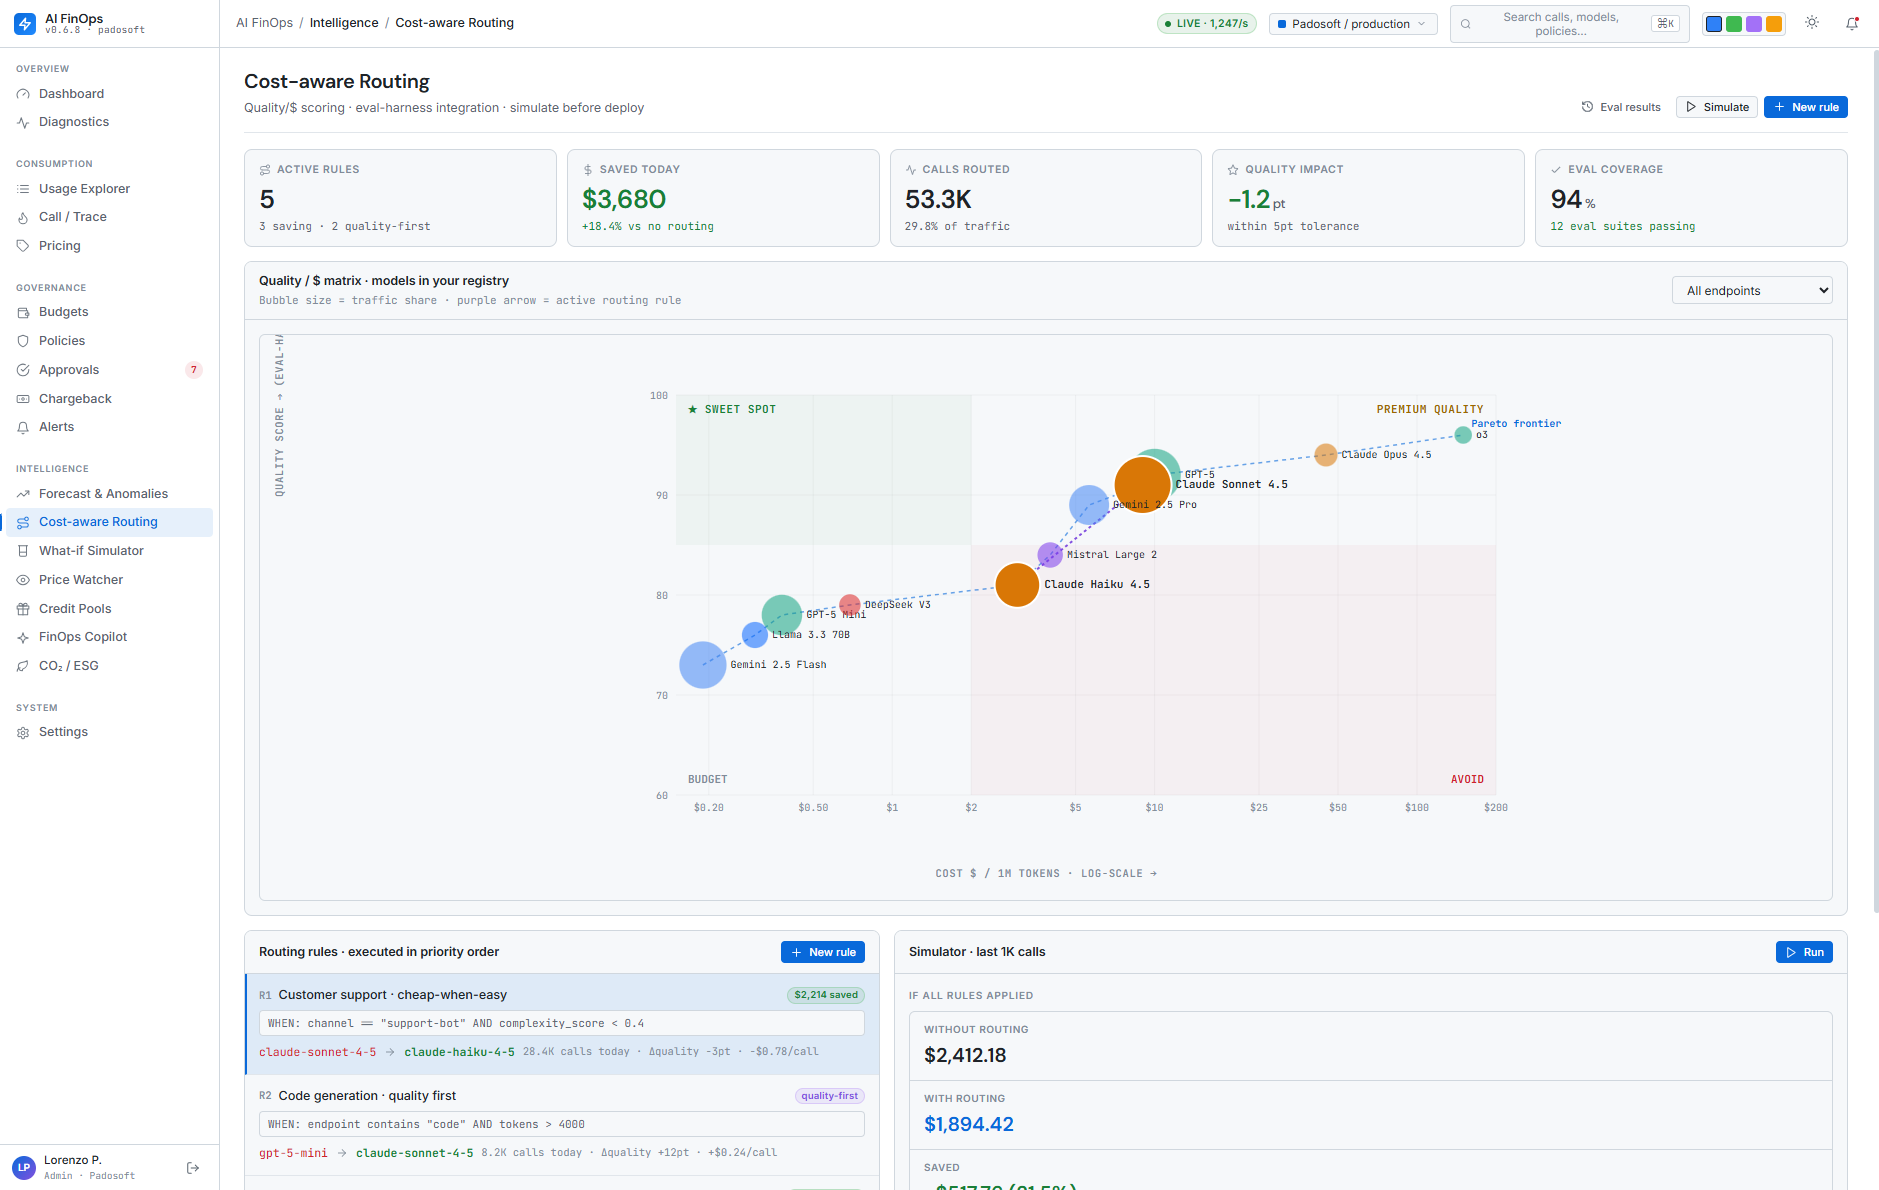Open Budgets via its wallet icon
Viewport: 1879px width, 1190px height.
click(x=23, y=312)
